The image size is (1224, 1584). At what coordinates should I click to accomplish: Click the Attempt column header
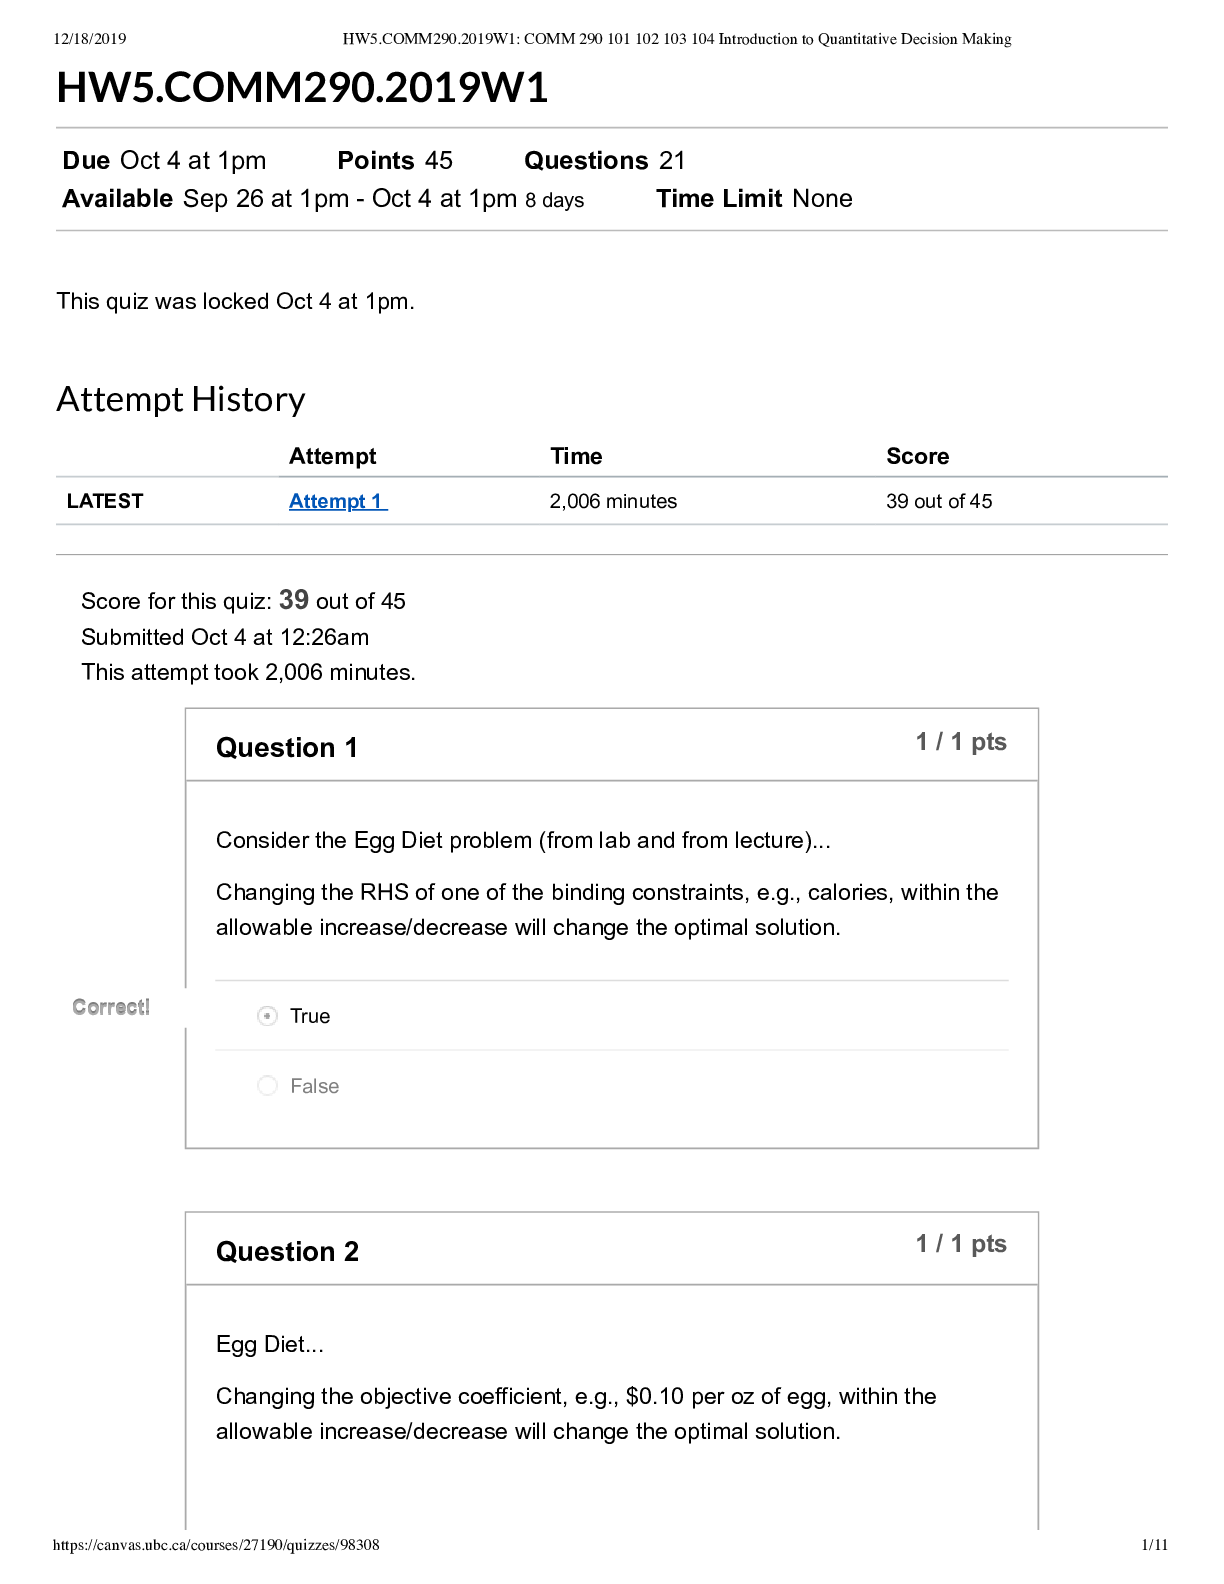pos(332,456)
